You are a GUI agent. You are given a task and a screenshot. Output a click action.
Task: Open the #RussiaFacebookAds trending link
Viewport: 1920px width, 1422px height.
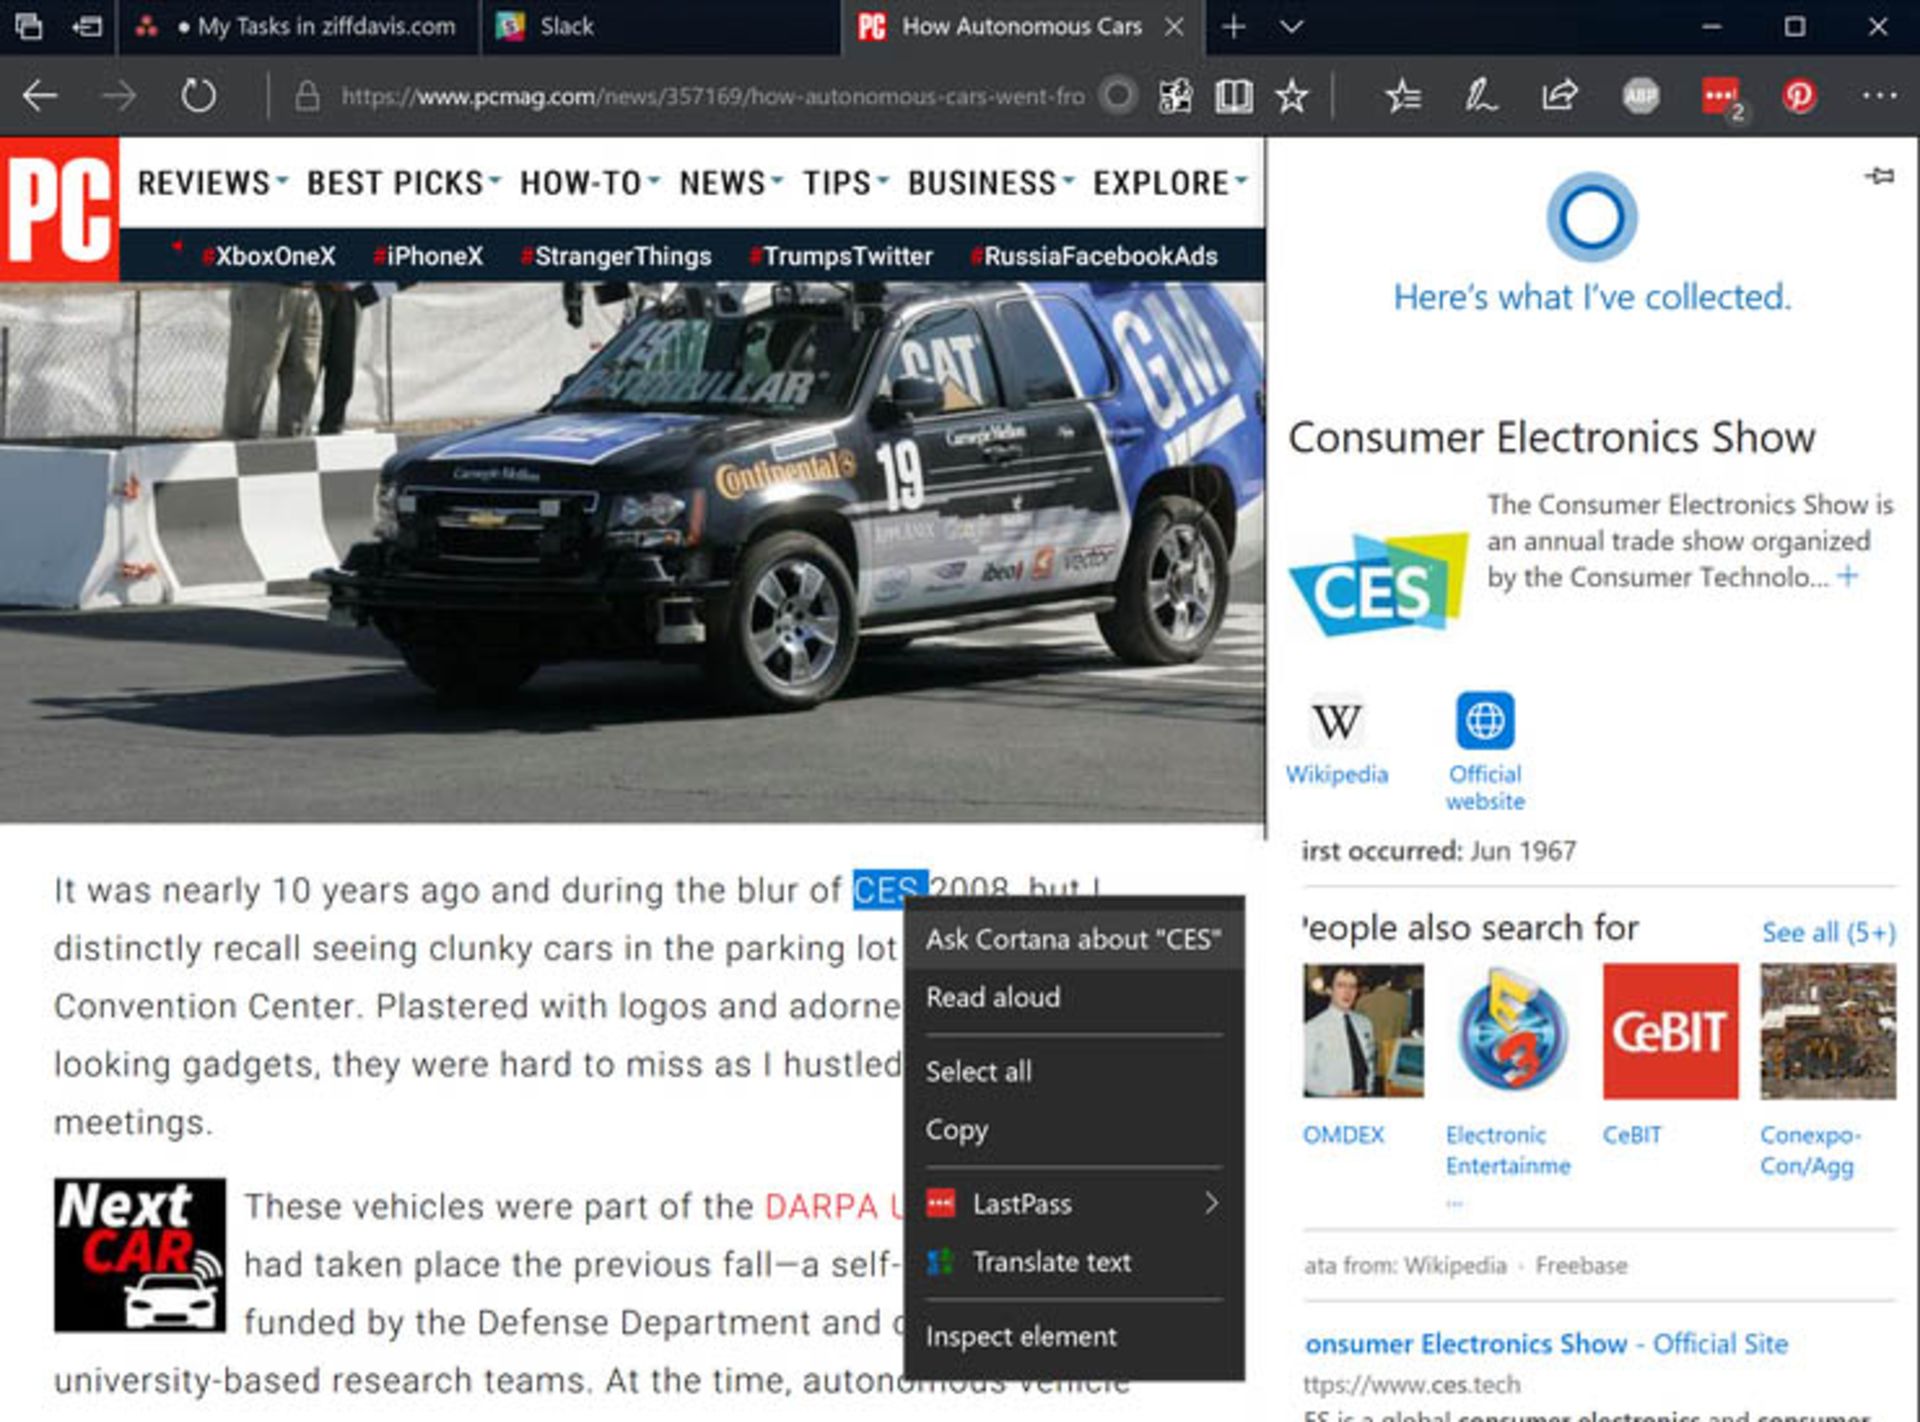point(1094,256)
